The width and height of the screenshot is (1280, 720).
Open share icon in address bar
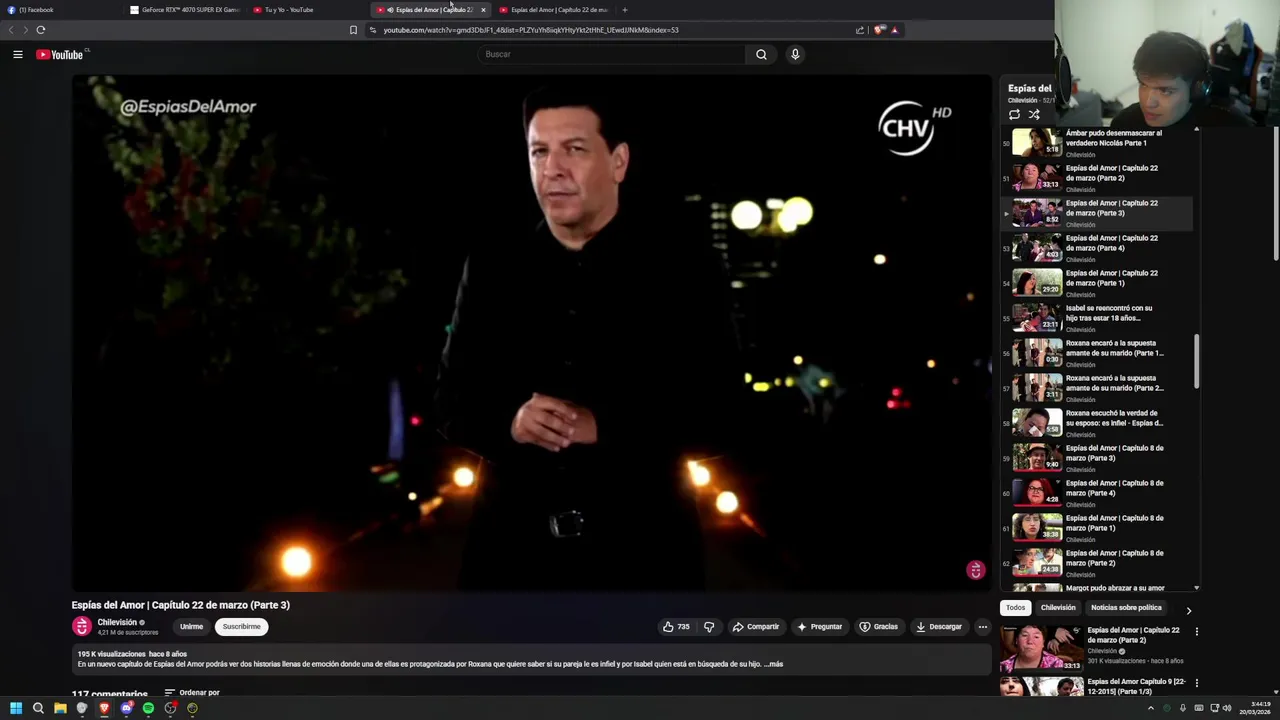[860, 30]
